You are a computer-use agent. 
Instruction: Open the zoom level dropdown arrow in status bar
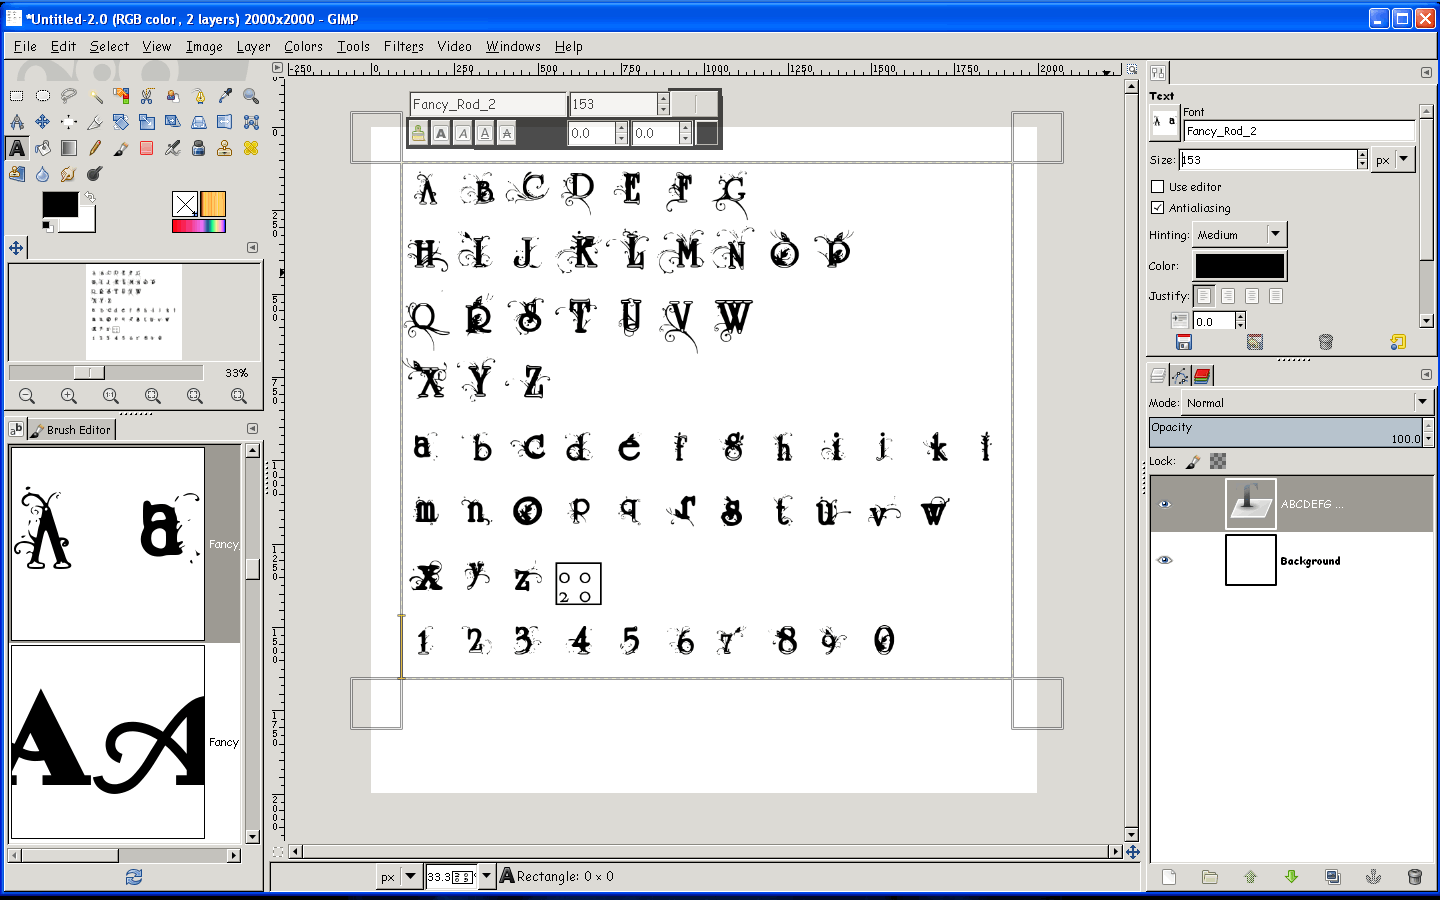tap(487, 877)
